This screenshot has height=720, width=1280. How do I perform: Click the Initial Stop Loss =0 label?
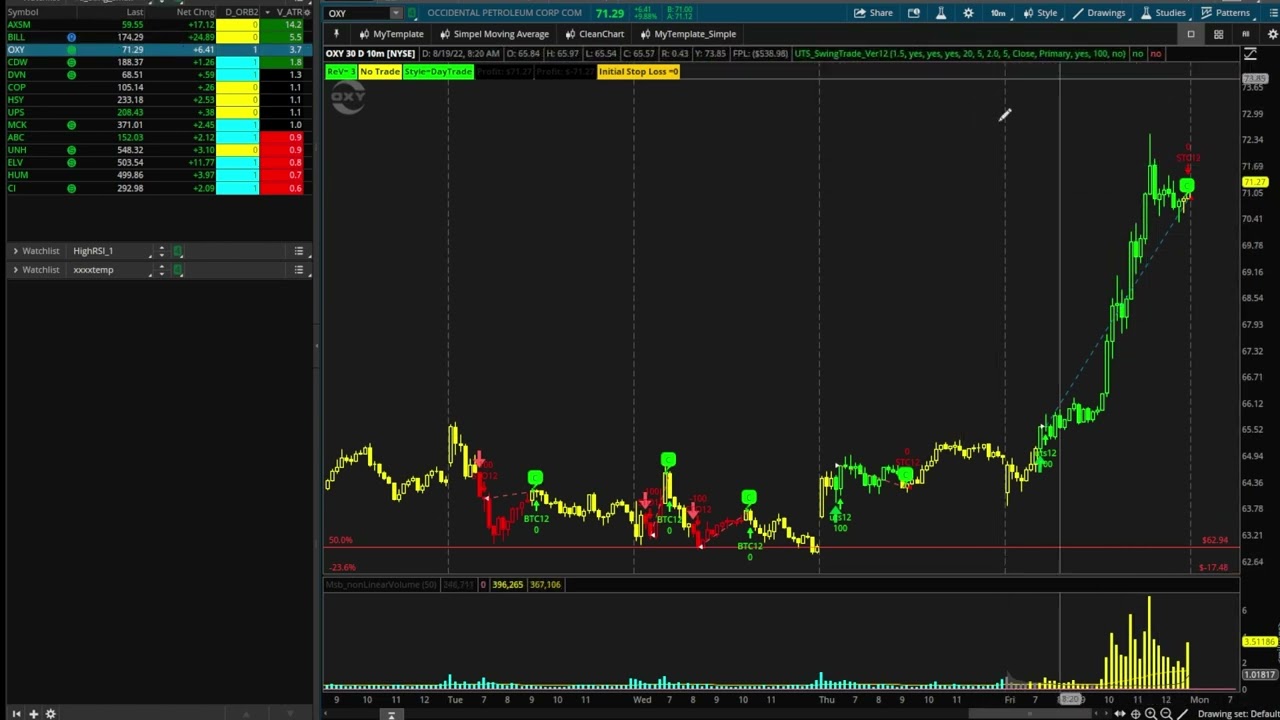638,72
